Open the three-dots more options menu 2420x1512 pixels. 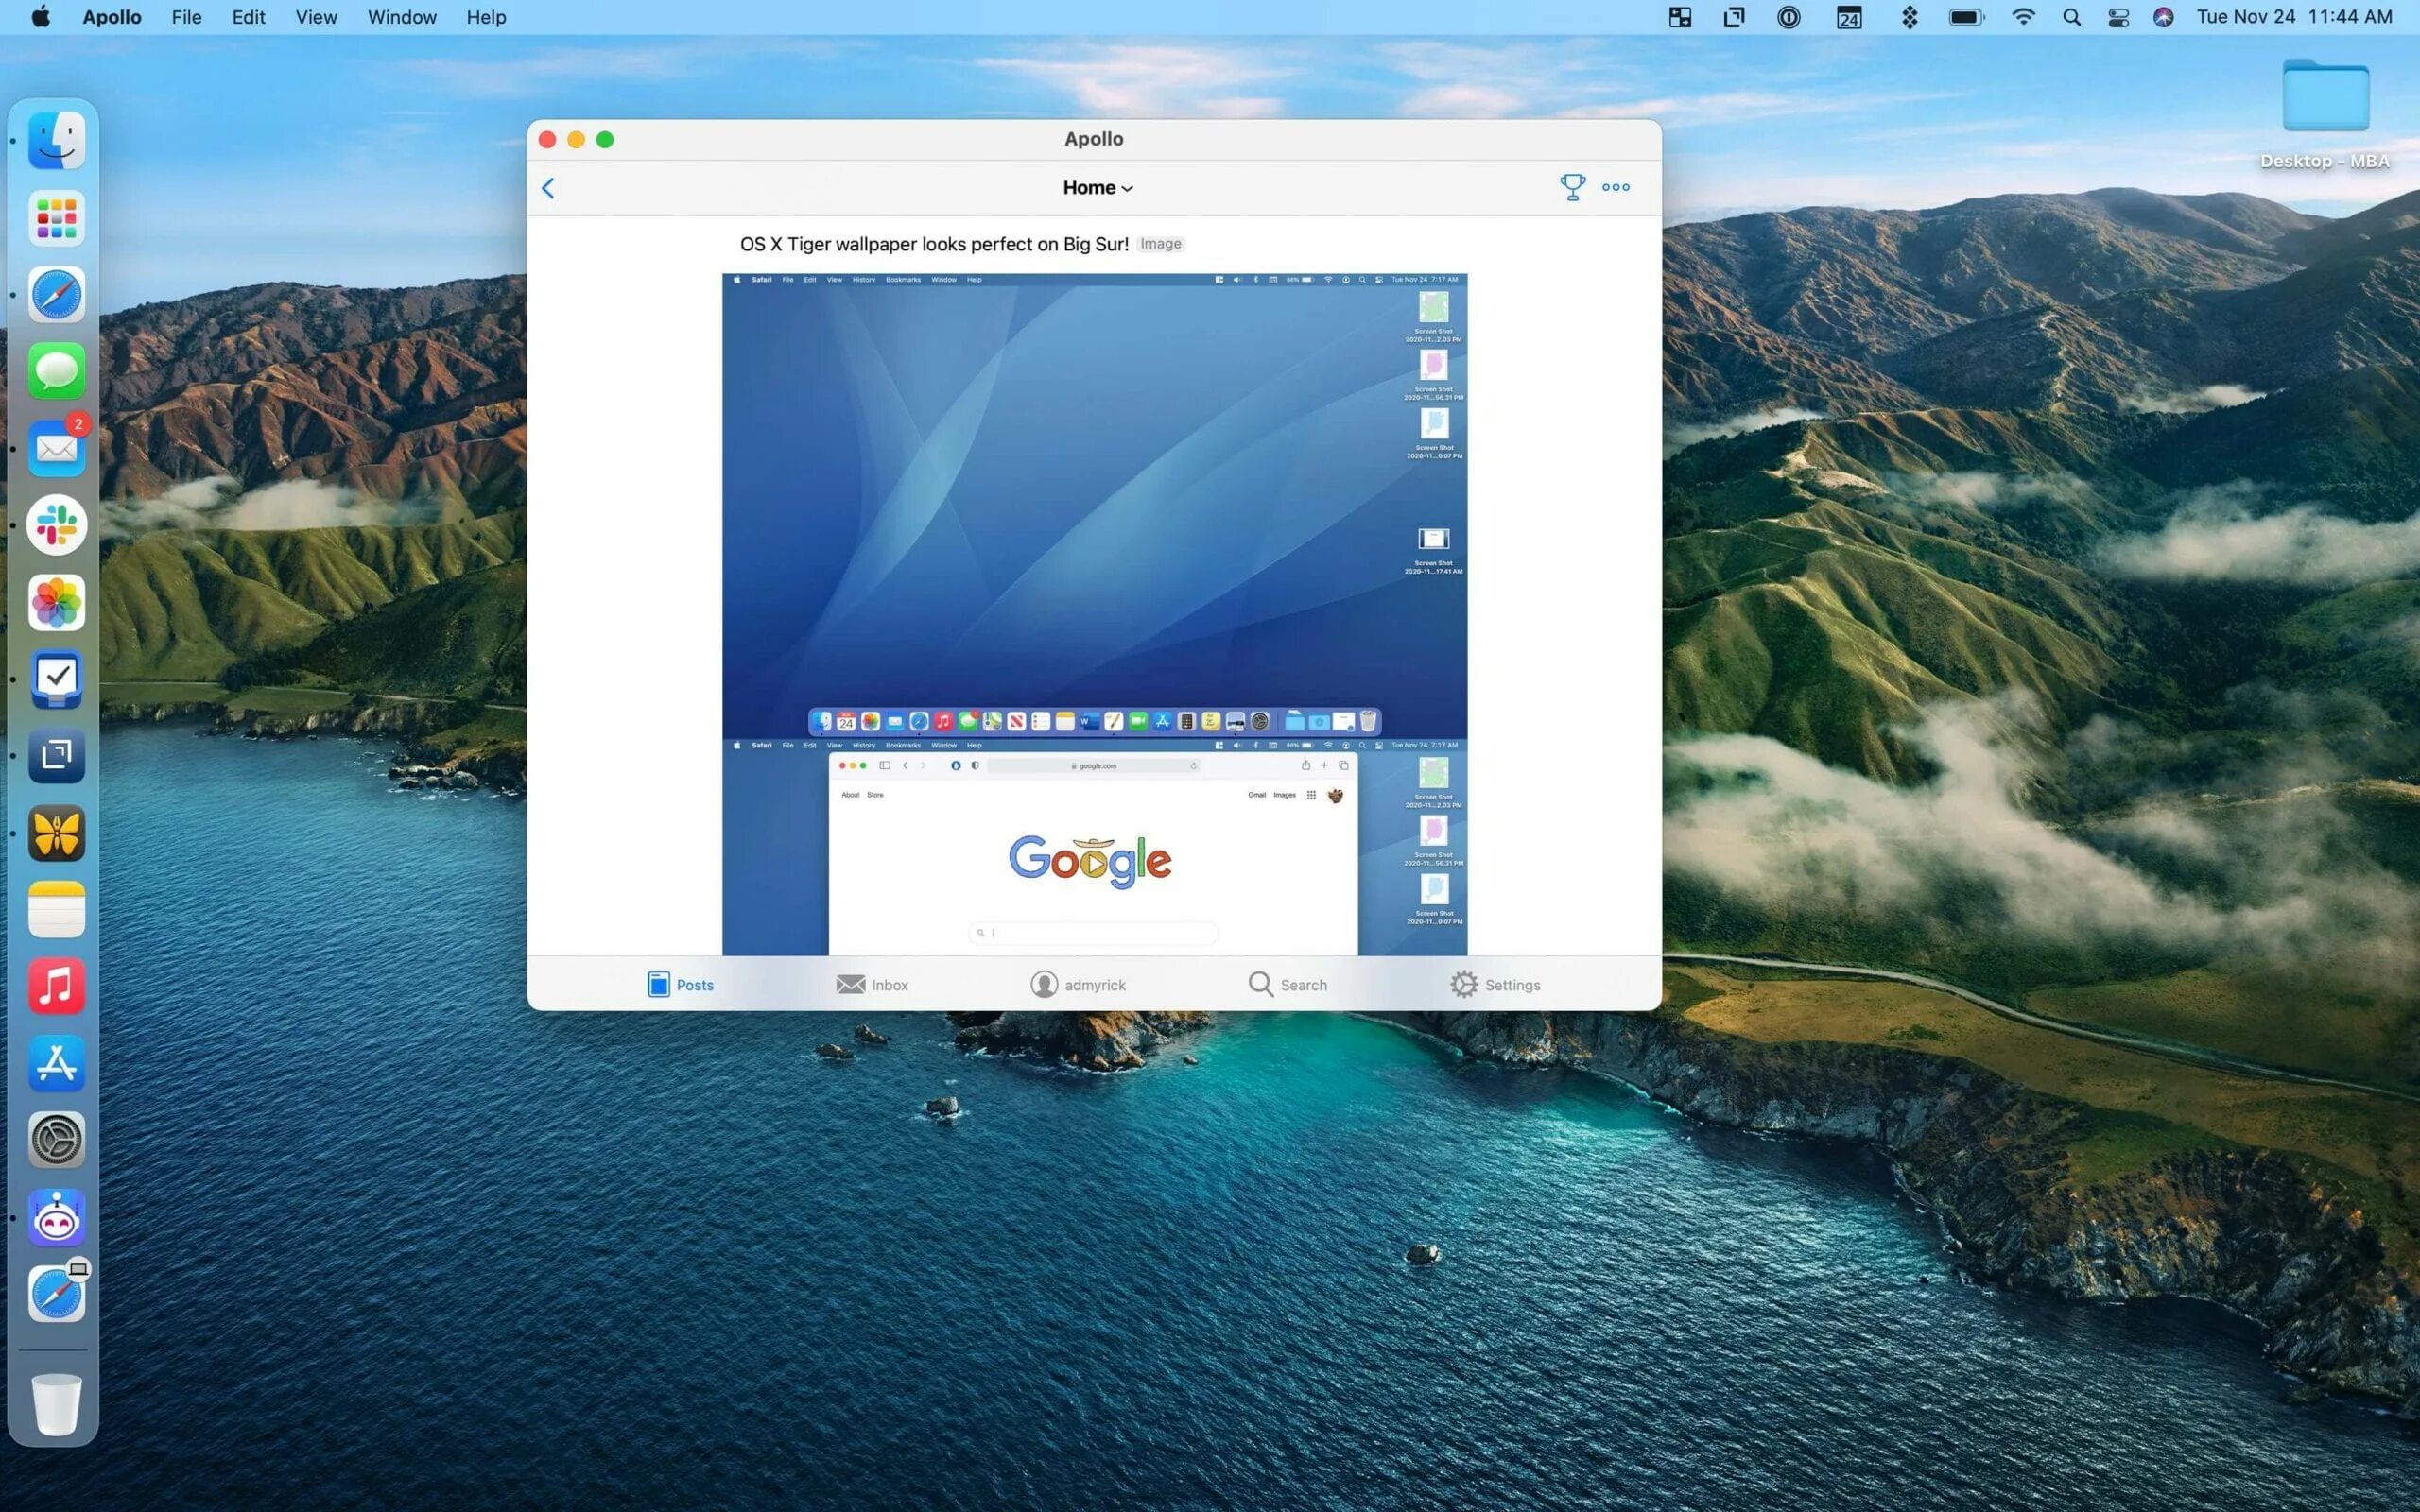(1615, 187)
